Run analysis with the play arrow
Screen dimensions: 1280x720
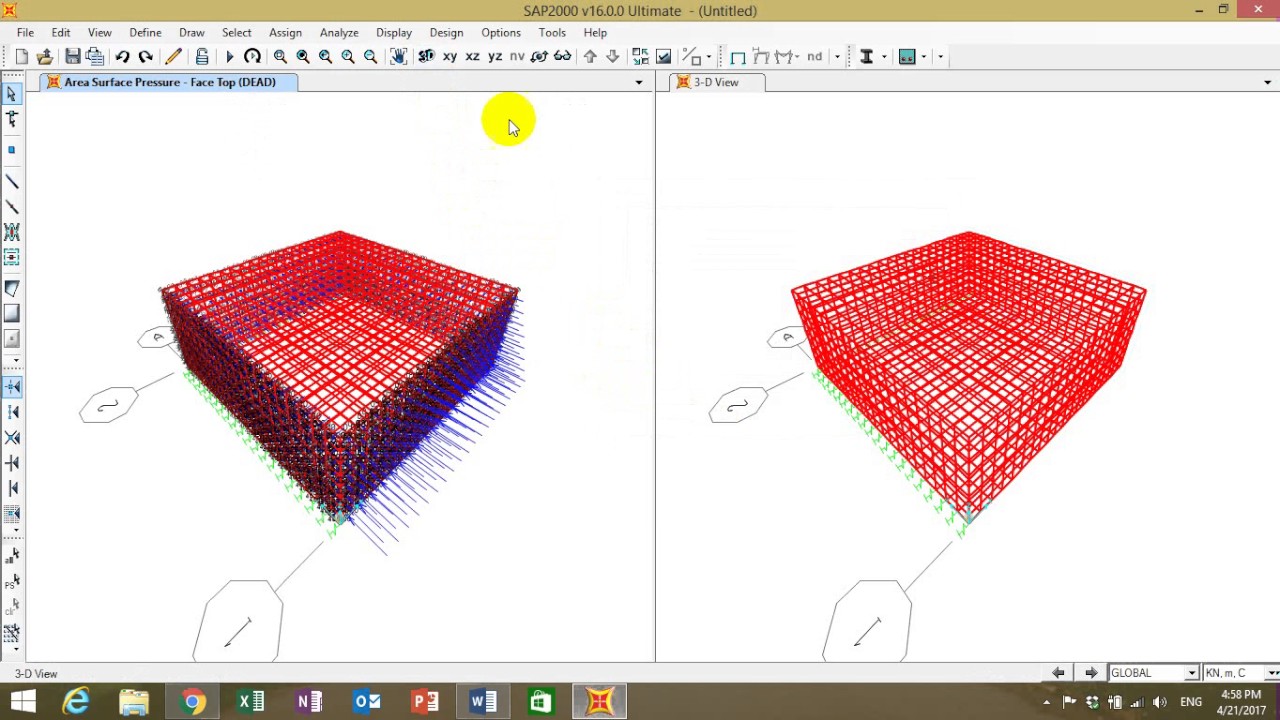tap(229, 57)
